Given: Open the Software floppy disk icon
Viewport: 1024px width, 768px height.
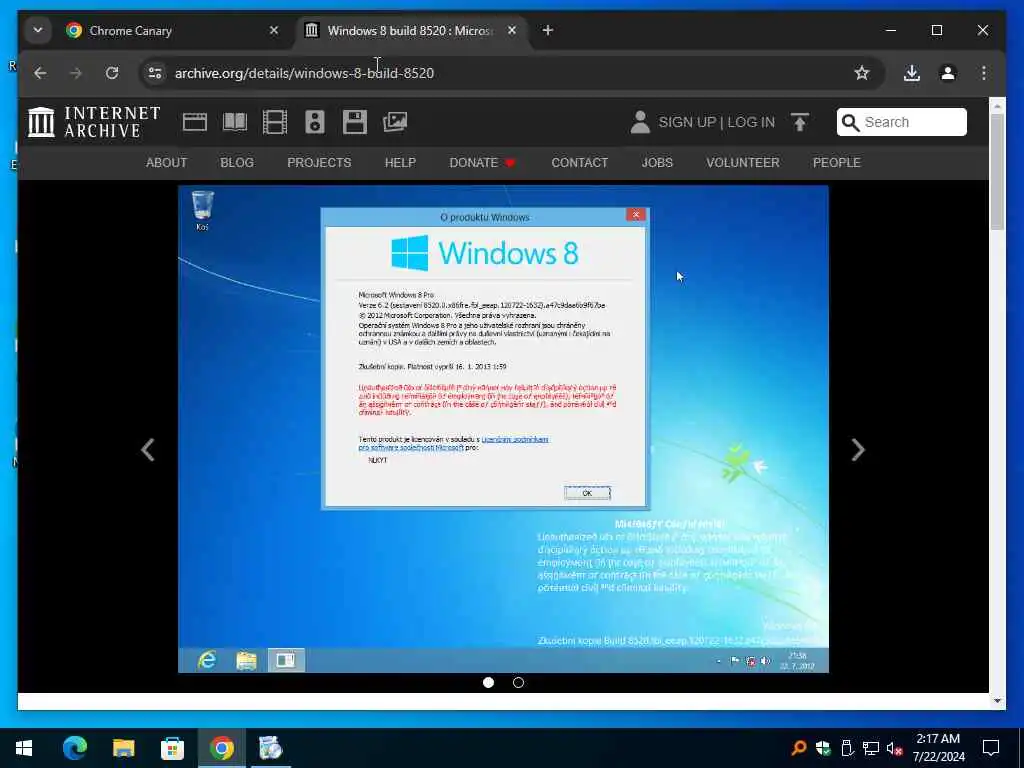Looking at the screenshot, I should click(355, 122).
